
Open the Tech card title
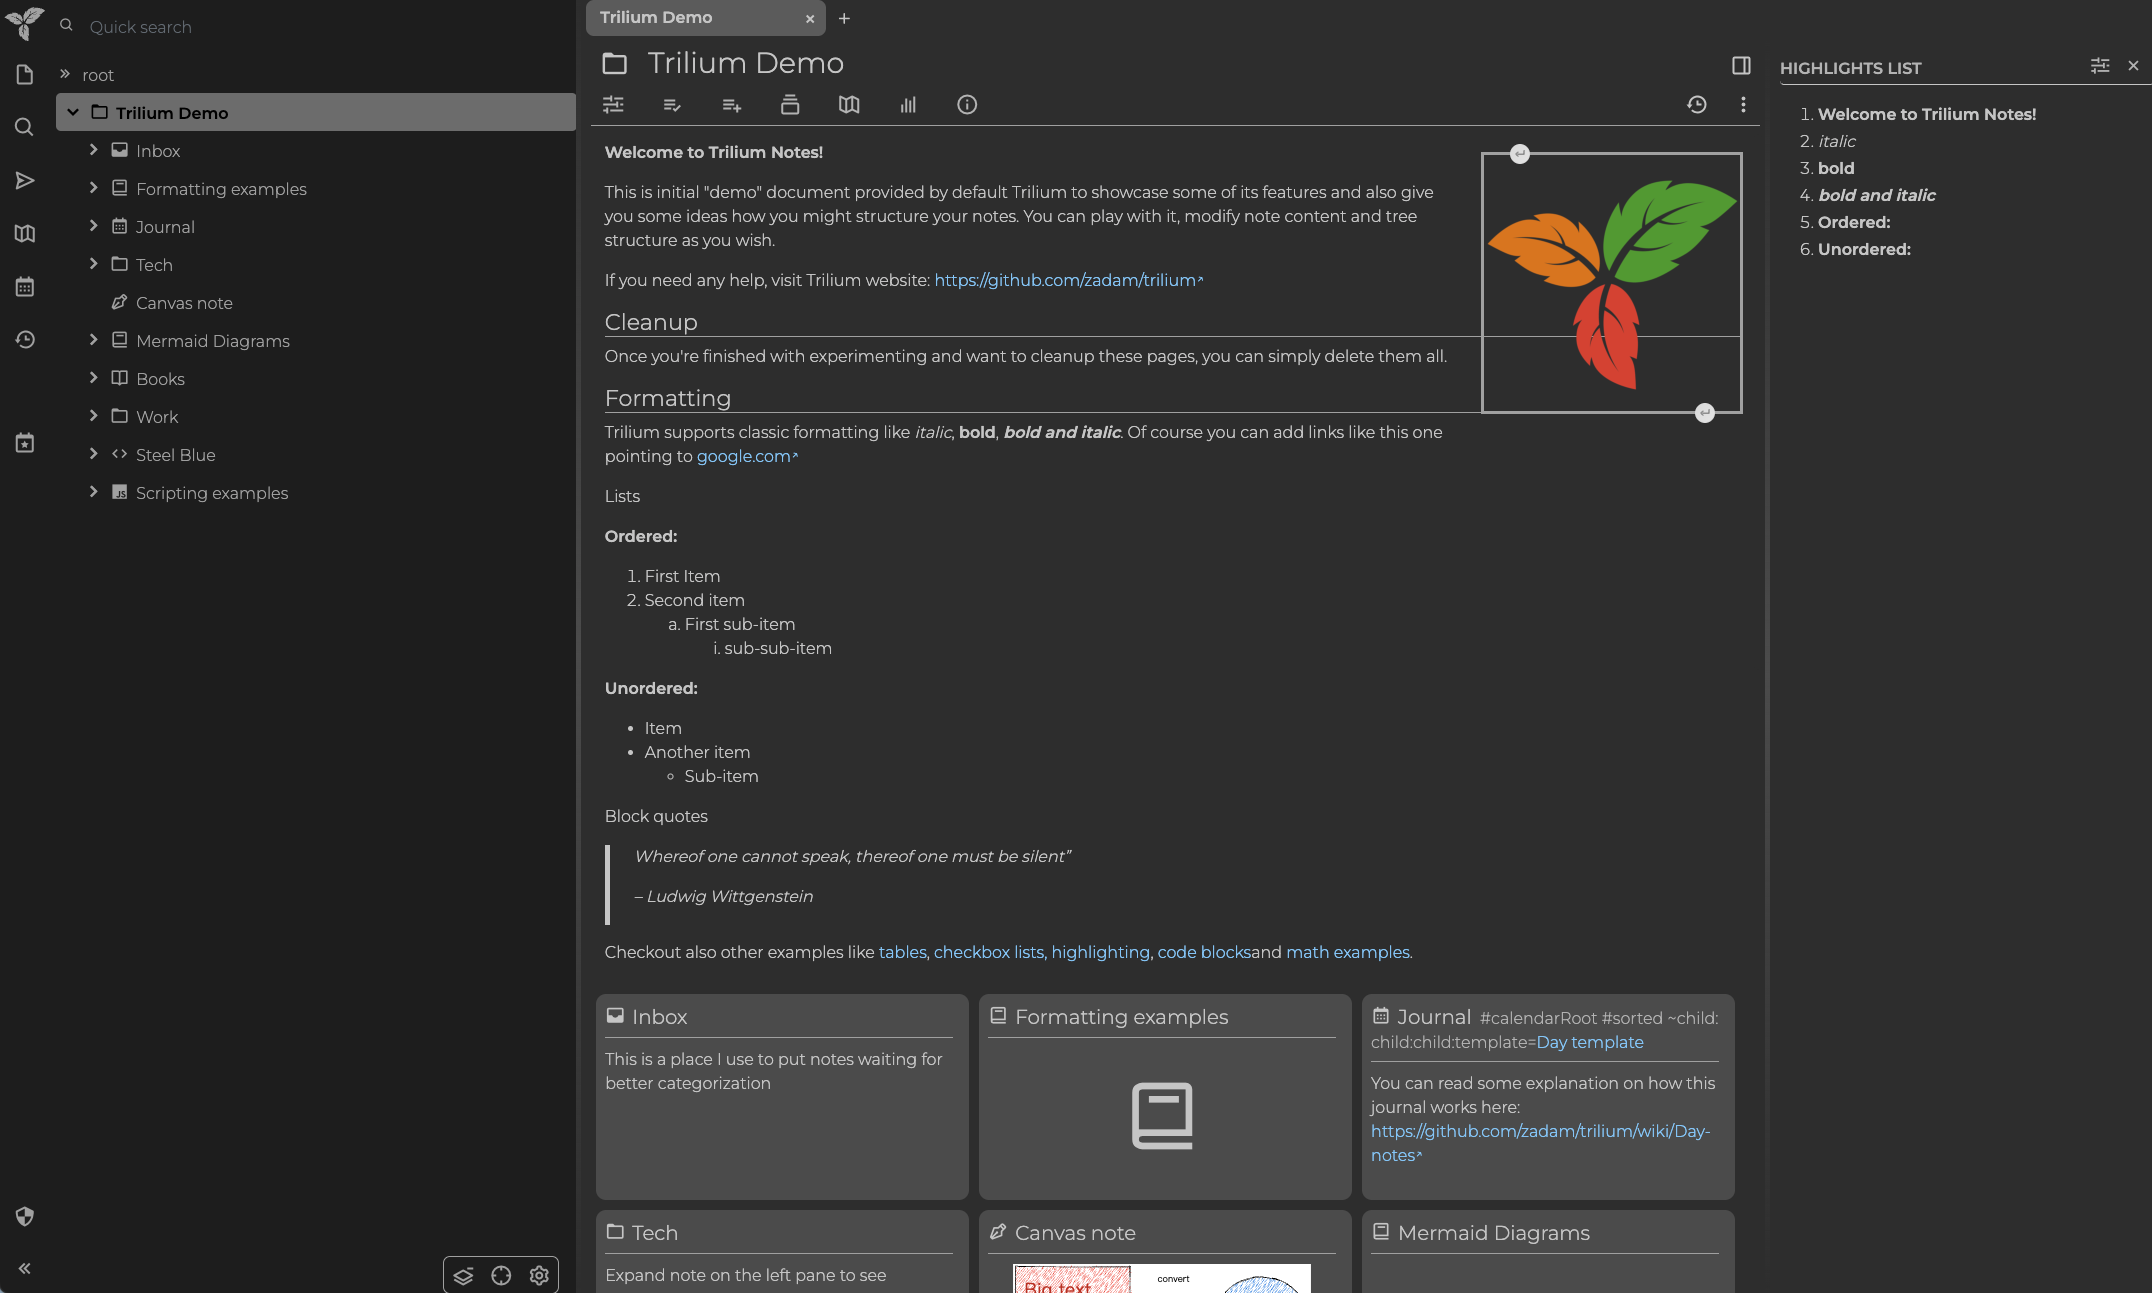pyautogui.click(x=655, y=1233)
